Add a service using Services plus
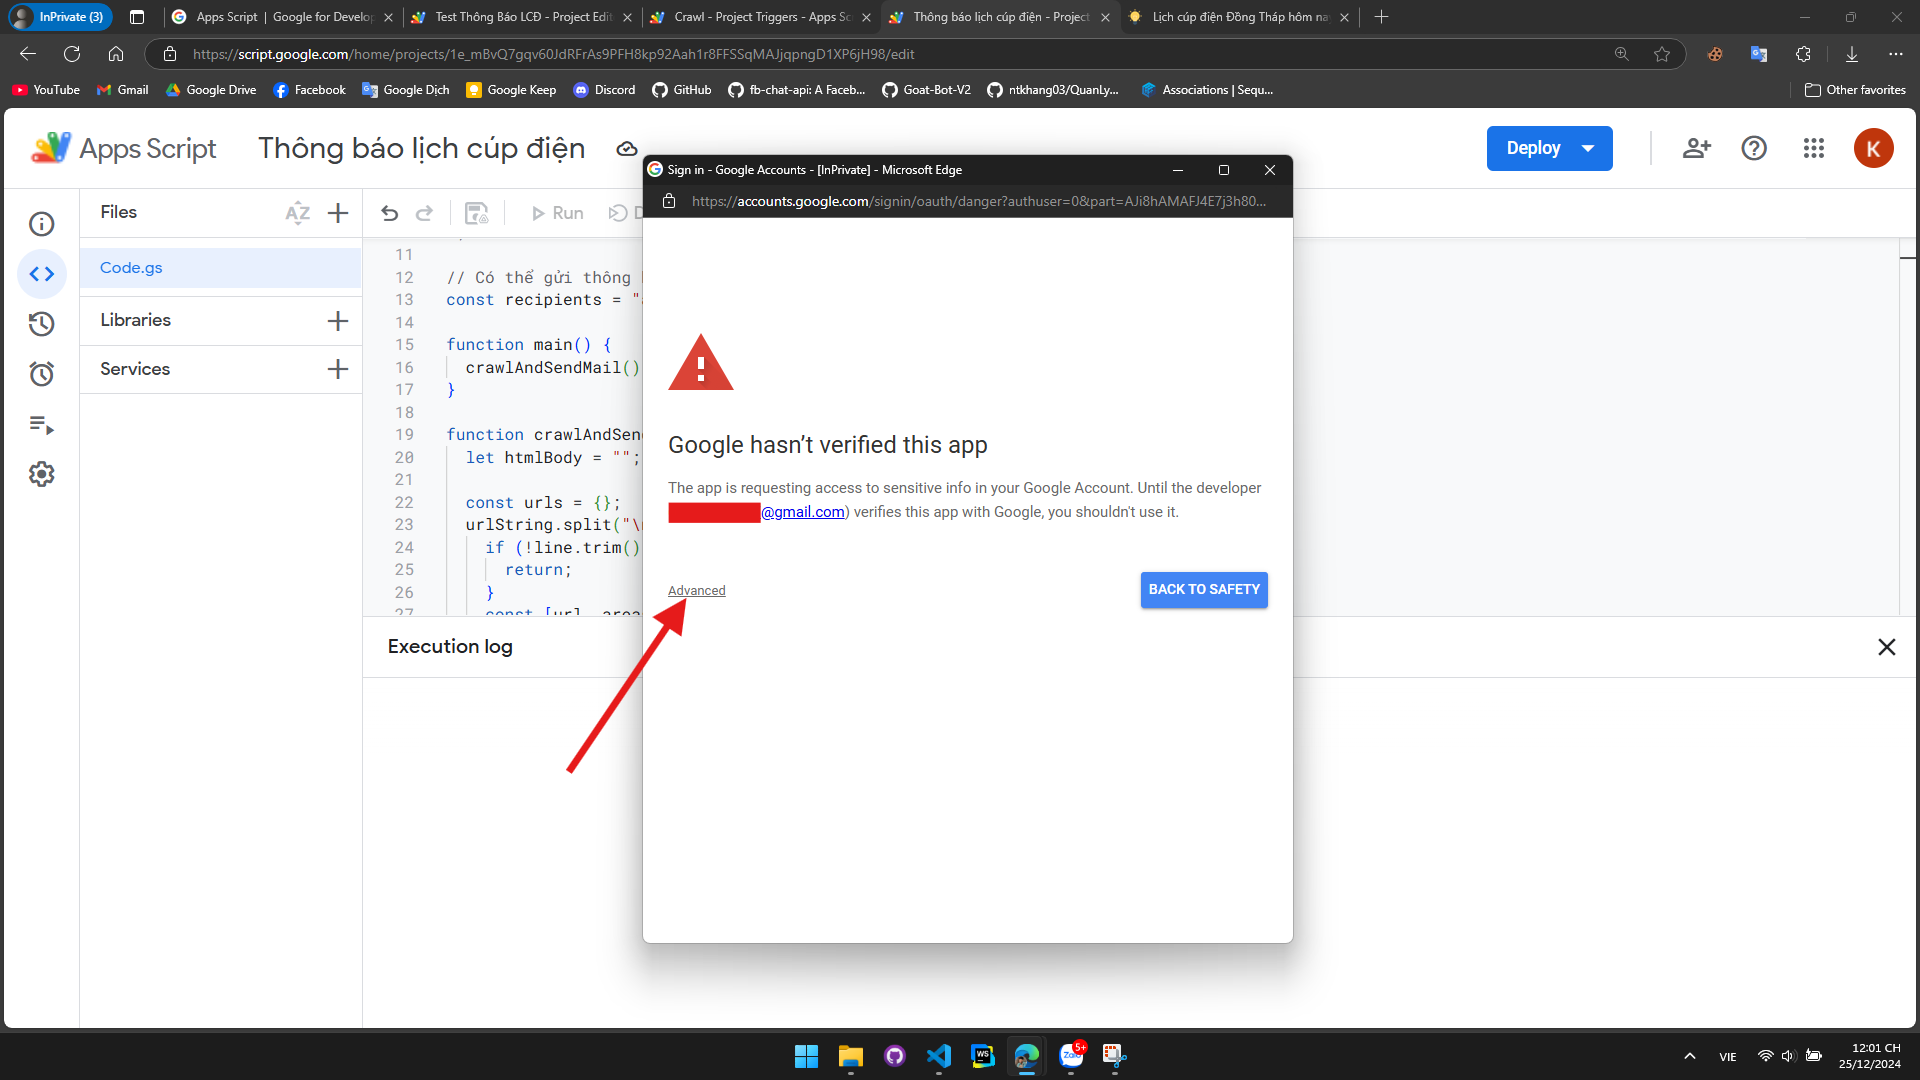Screen dimensions: 1920x1080 (338, 369)
